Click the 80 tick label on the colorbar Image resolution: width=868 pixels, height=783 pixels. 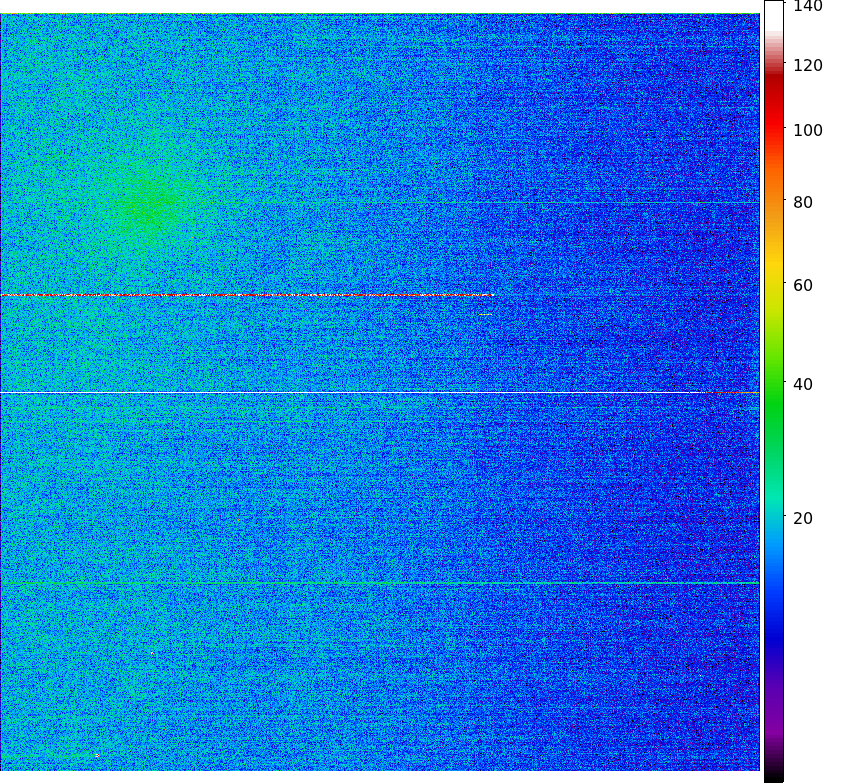pyautogui.click(x=802, y=203)
